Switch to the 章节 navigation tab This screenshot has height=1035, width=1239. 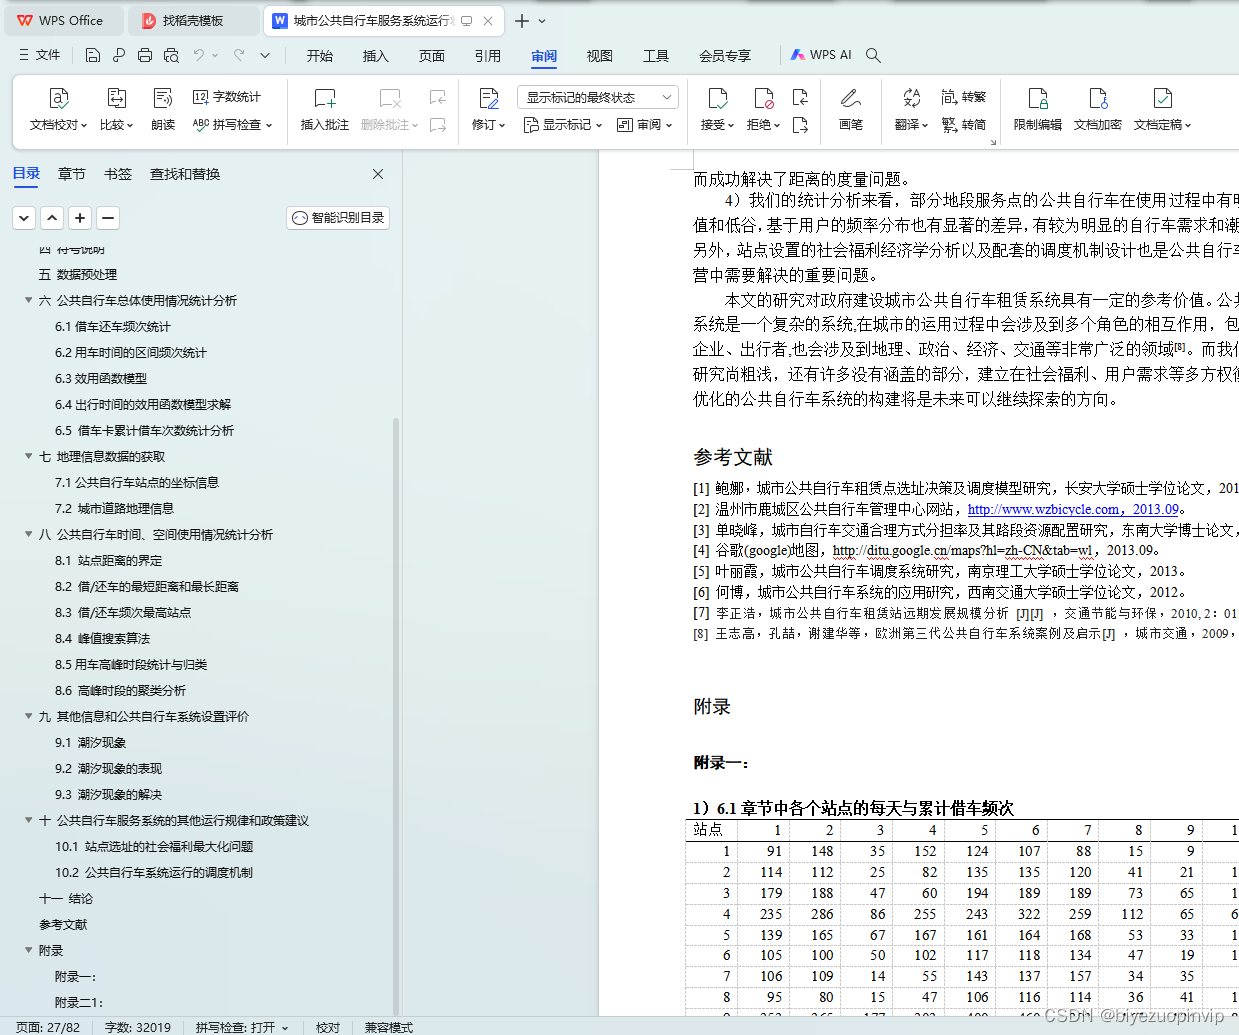point(72,174)
